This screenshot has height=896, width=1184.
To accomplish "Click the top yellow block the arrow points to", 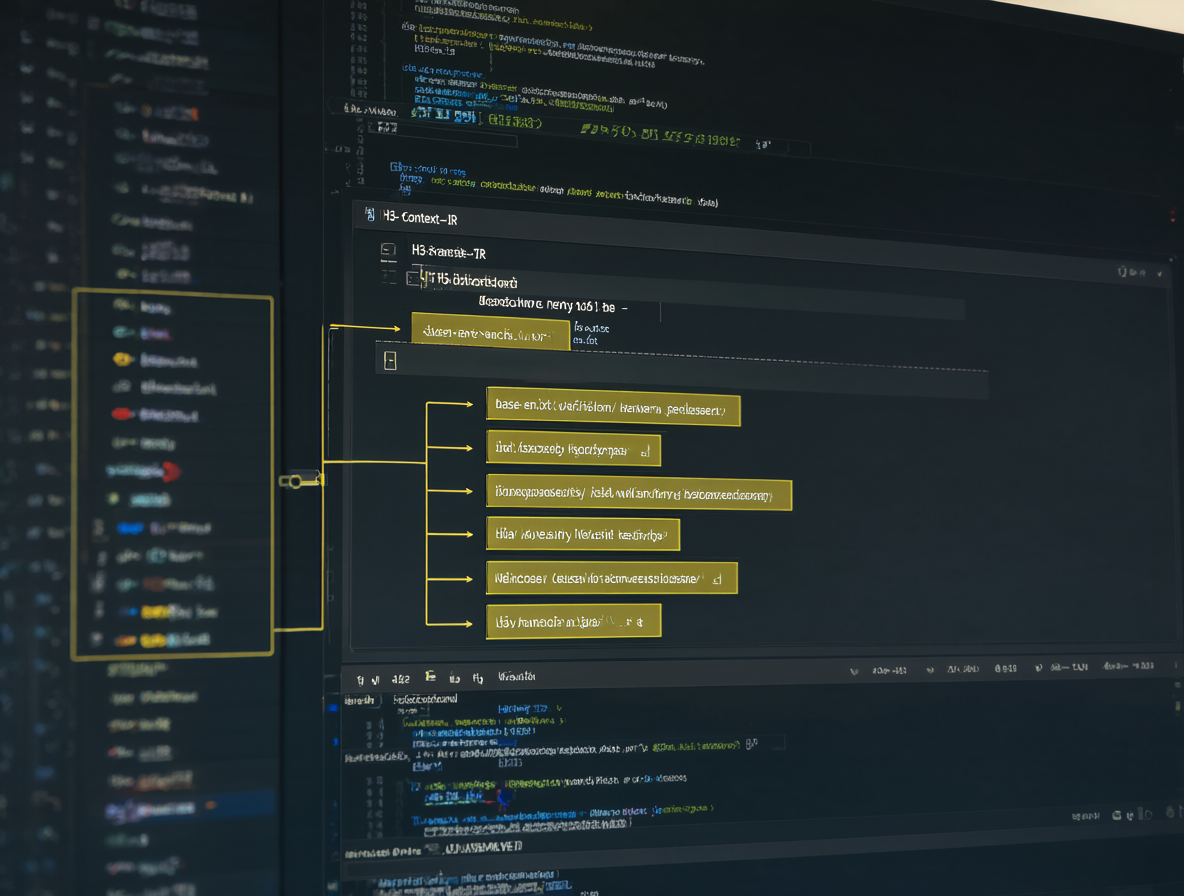I will (490, 333).
